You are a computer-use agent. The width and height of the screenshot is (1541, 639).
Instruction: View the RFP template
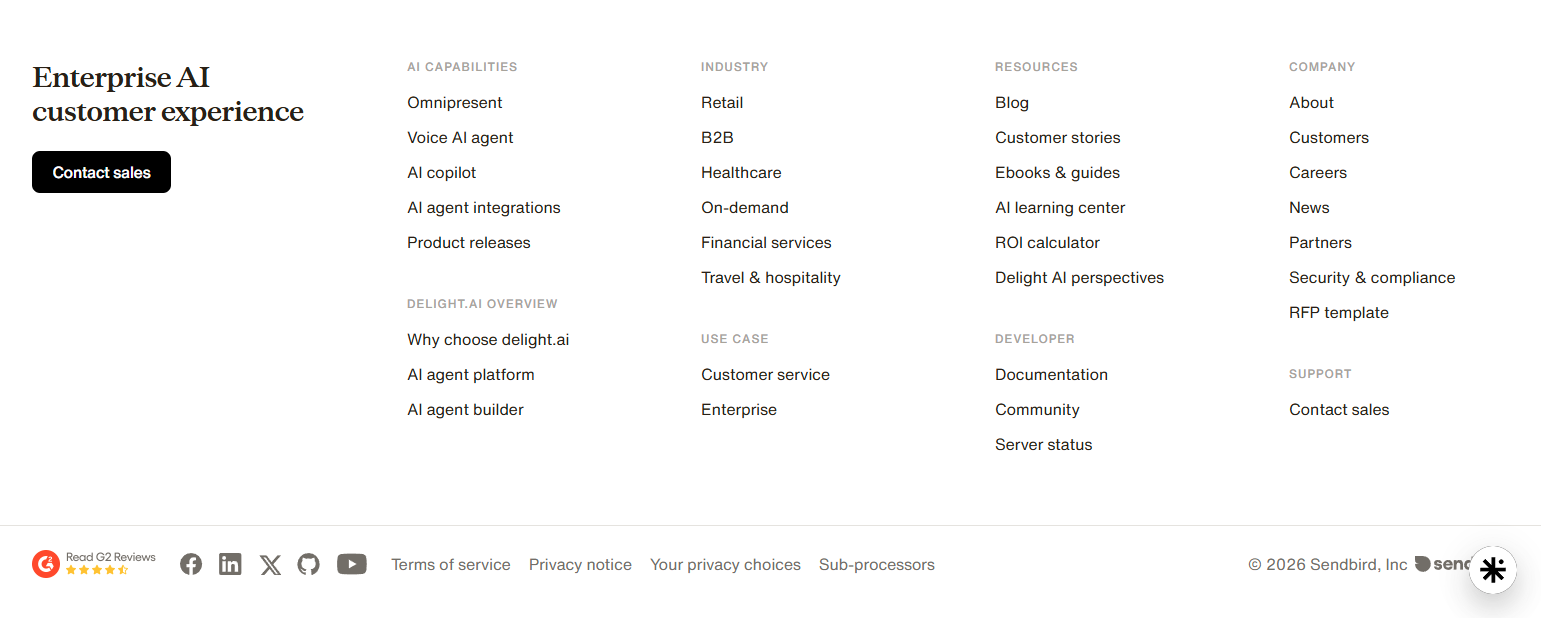coord(1338,312)
